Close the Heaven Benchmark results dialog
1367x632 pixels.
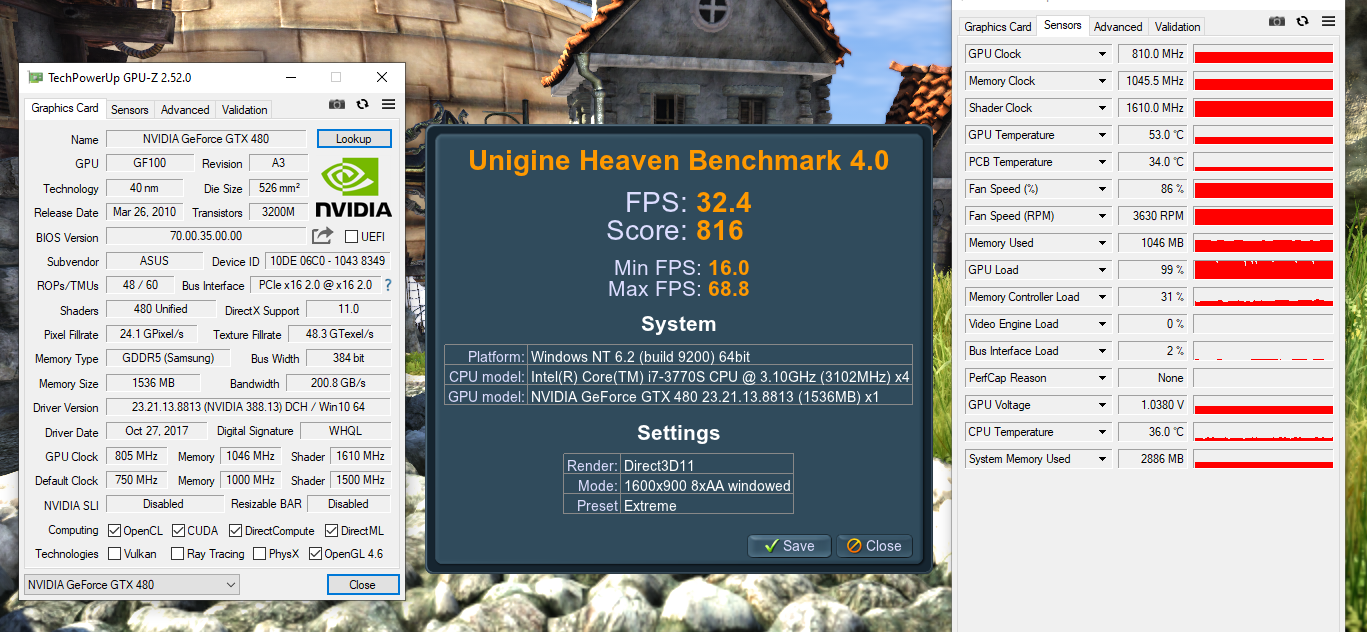874,546
